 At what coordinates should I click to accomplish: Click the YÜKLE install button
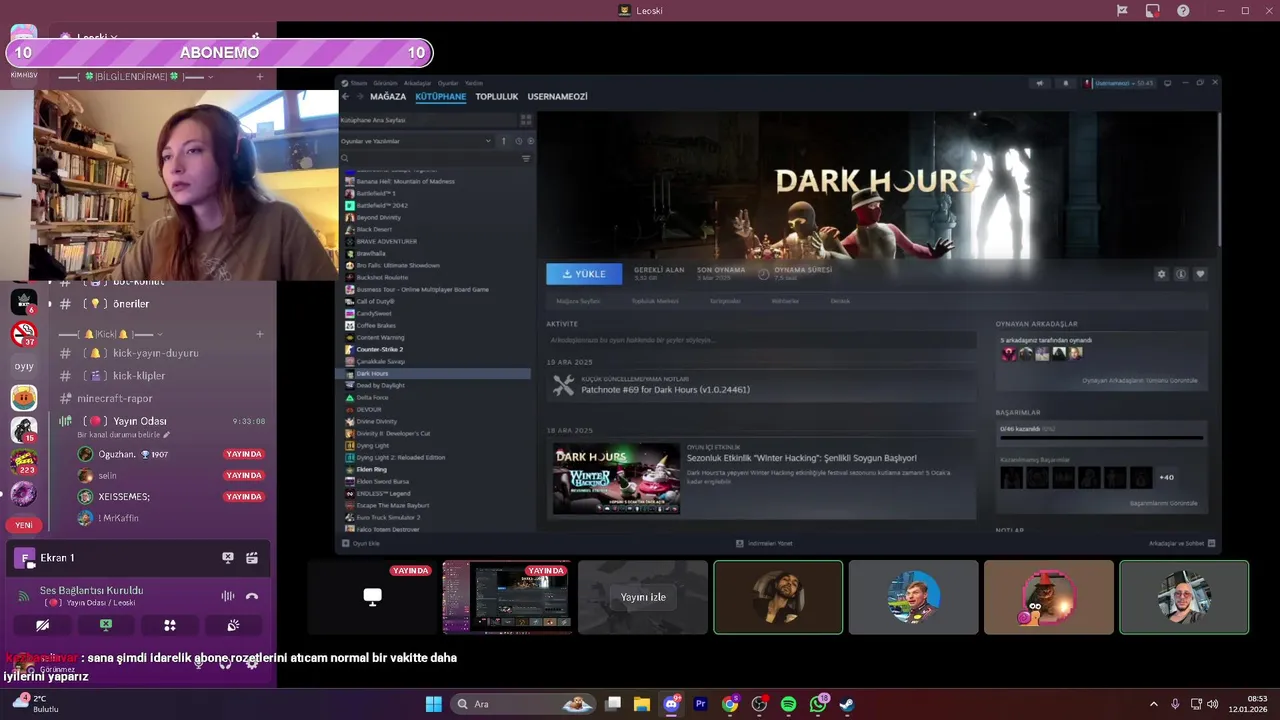pyautogui.click(x=584, y=274)
